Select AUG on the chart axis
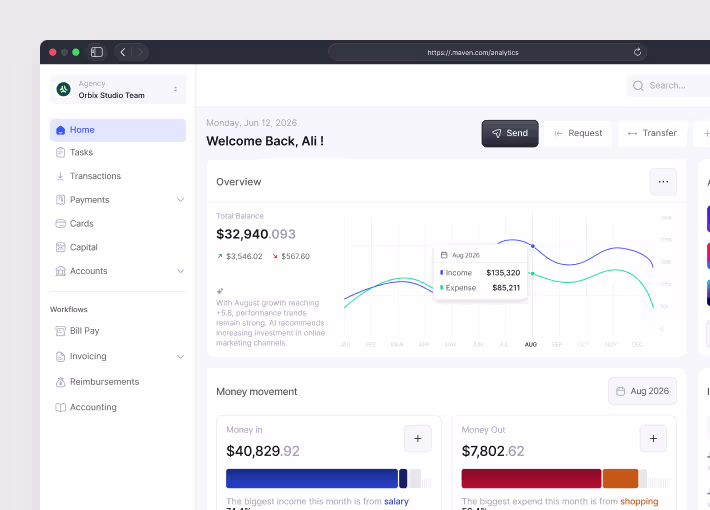The width and height of the screenshot is (710, 510). pyautogui.click(x=531, y=345)
